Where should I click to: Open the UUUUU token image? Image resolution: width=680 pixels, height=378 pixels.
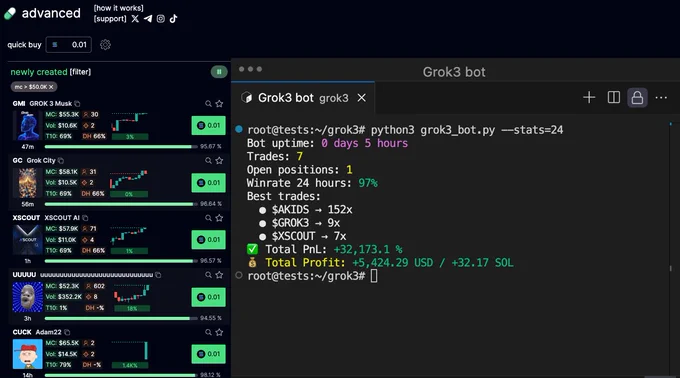(27, 297)
